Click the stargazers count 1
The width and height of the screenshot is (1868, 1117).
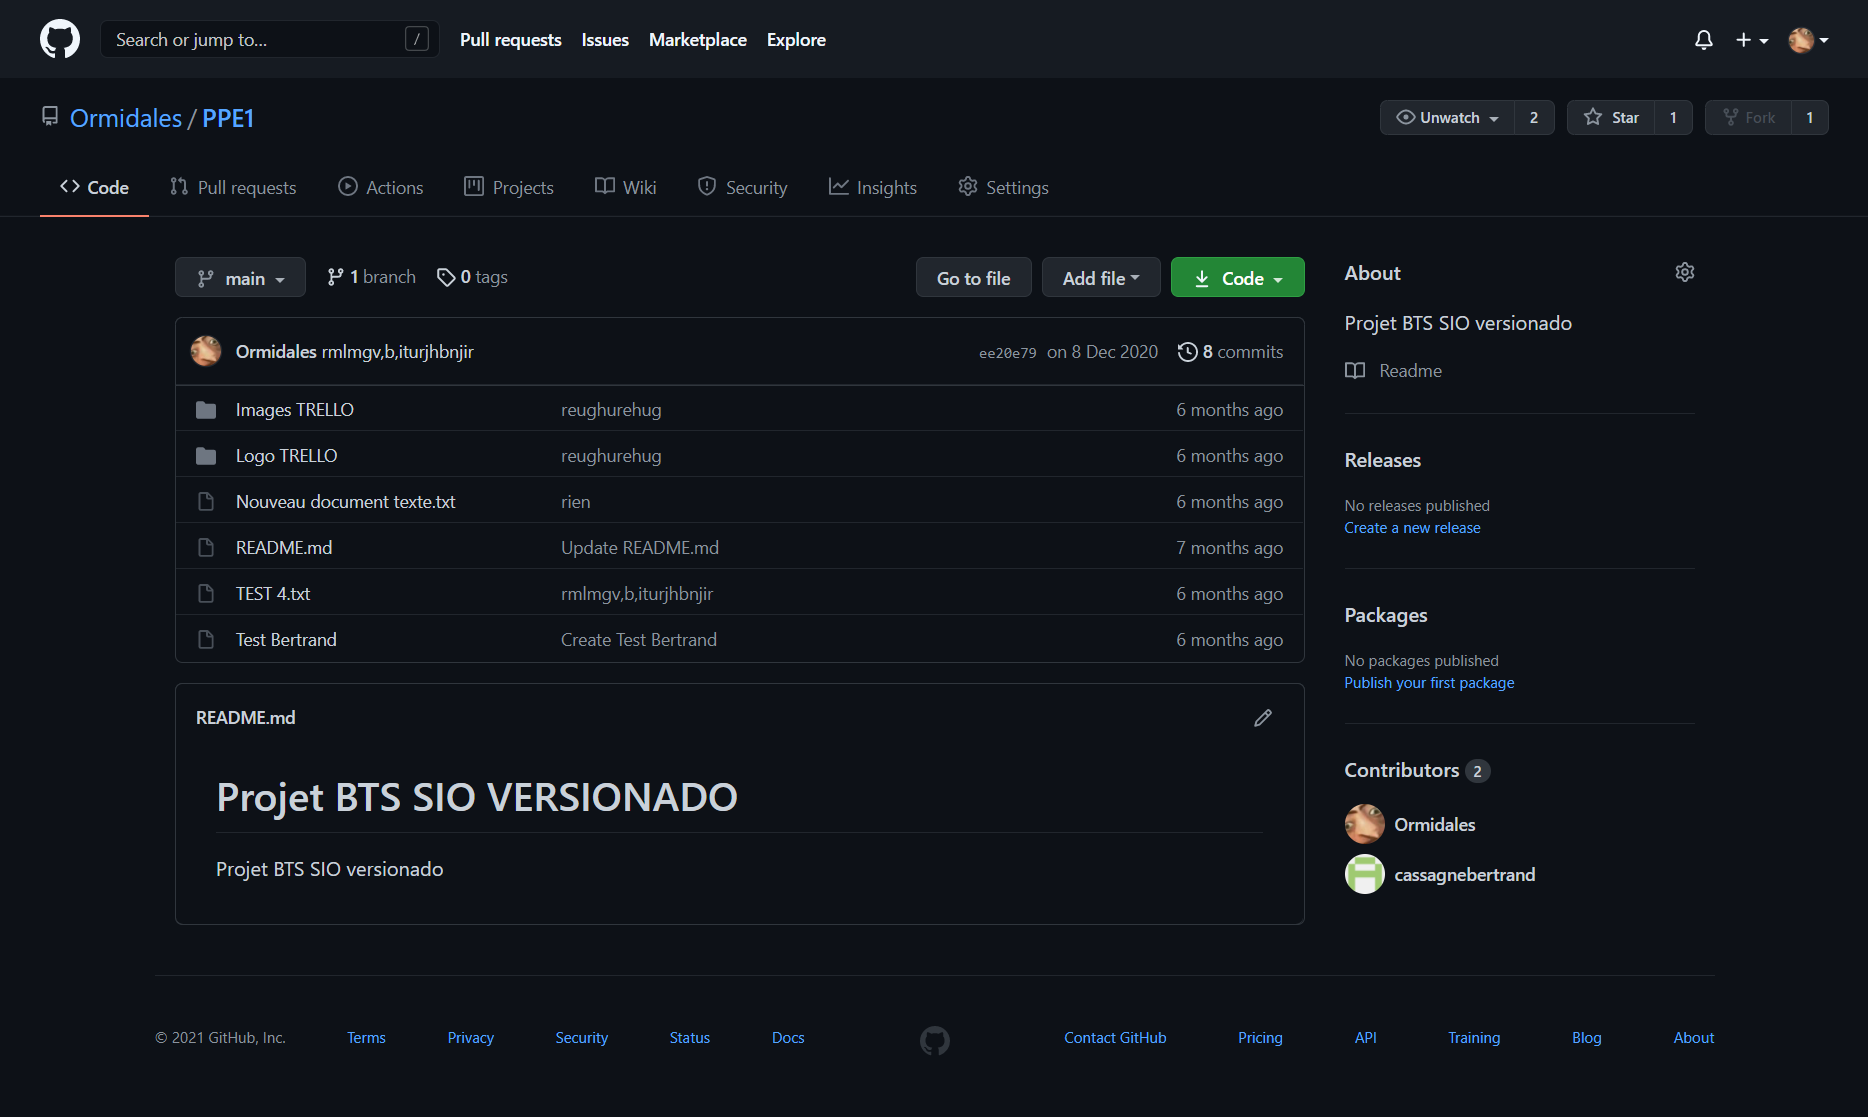[x=1673, y=117]
